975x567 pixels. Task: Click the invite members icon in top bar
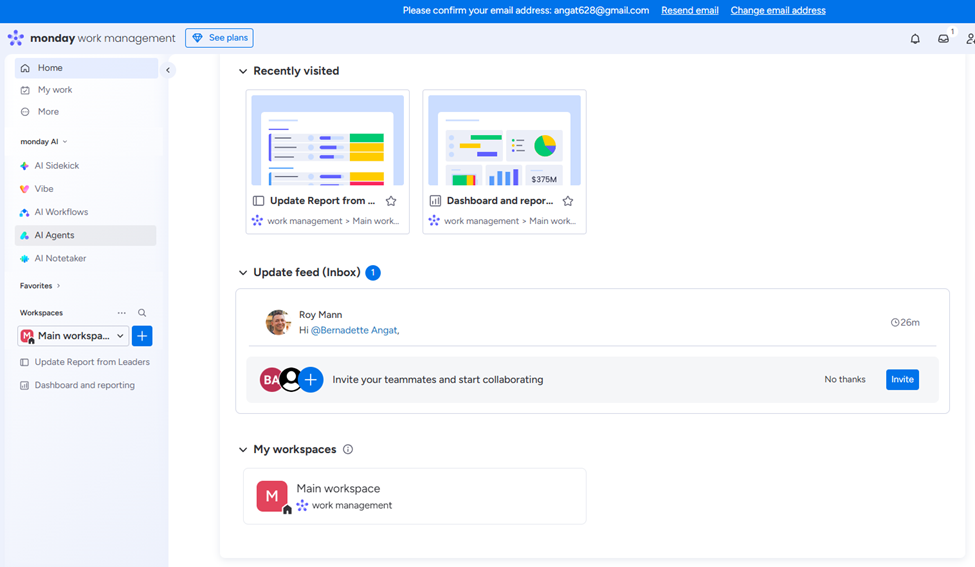pyautogui.click(x=970, y=39)
